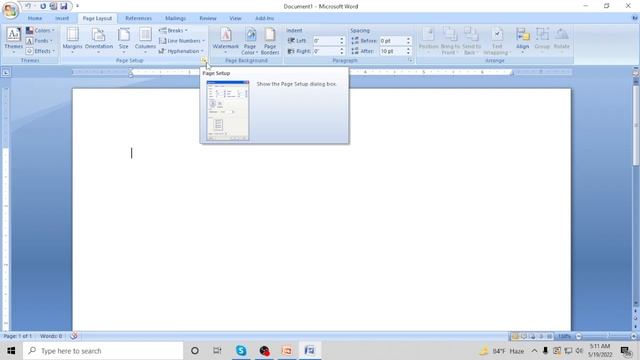This screenshot has width=640, height=360.
Task: Expand the Hyphenation dropdown
Action: pyautogui.click(x=181, y=51)
